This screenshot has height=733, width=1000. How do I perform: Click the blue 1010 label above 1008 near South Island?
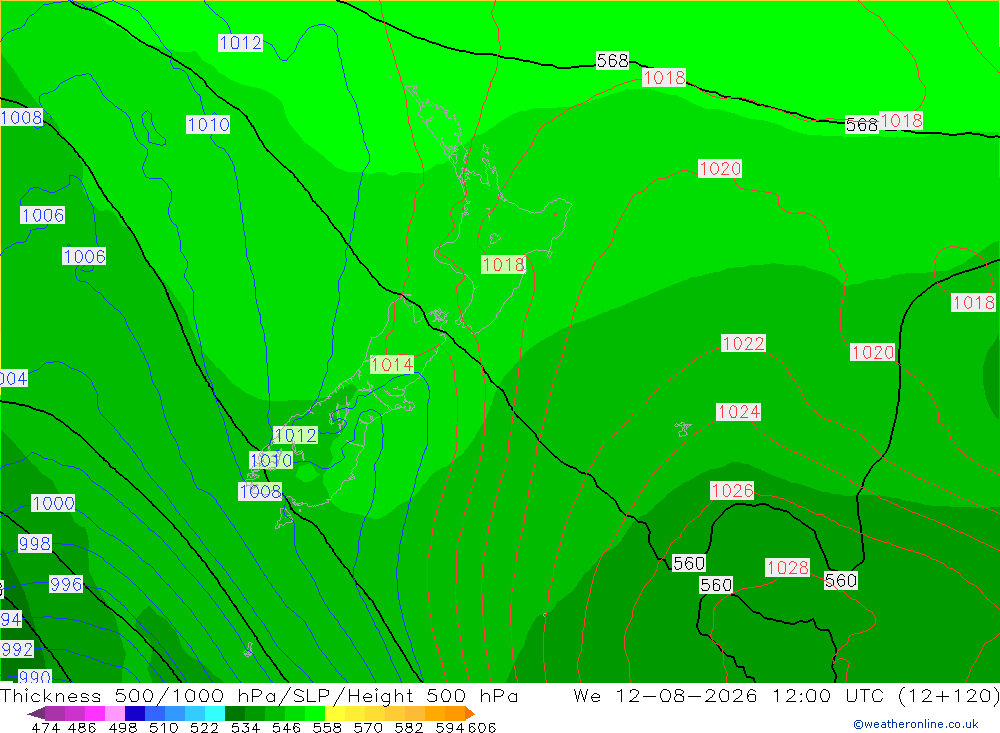point(271,460)
